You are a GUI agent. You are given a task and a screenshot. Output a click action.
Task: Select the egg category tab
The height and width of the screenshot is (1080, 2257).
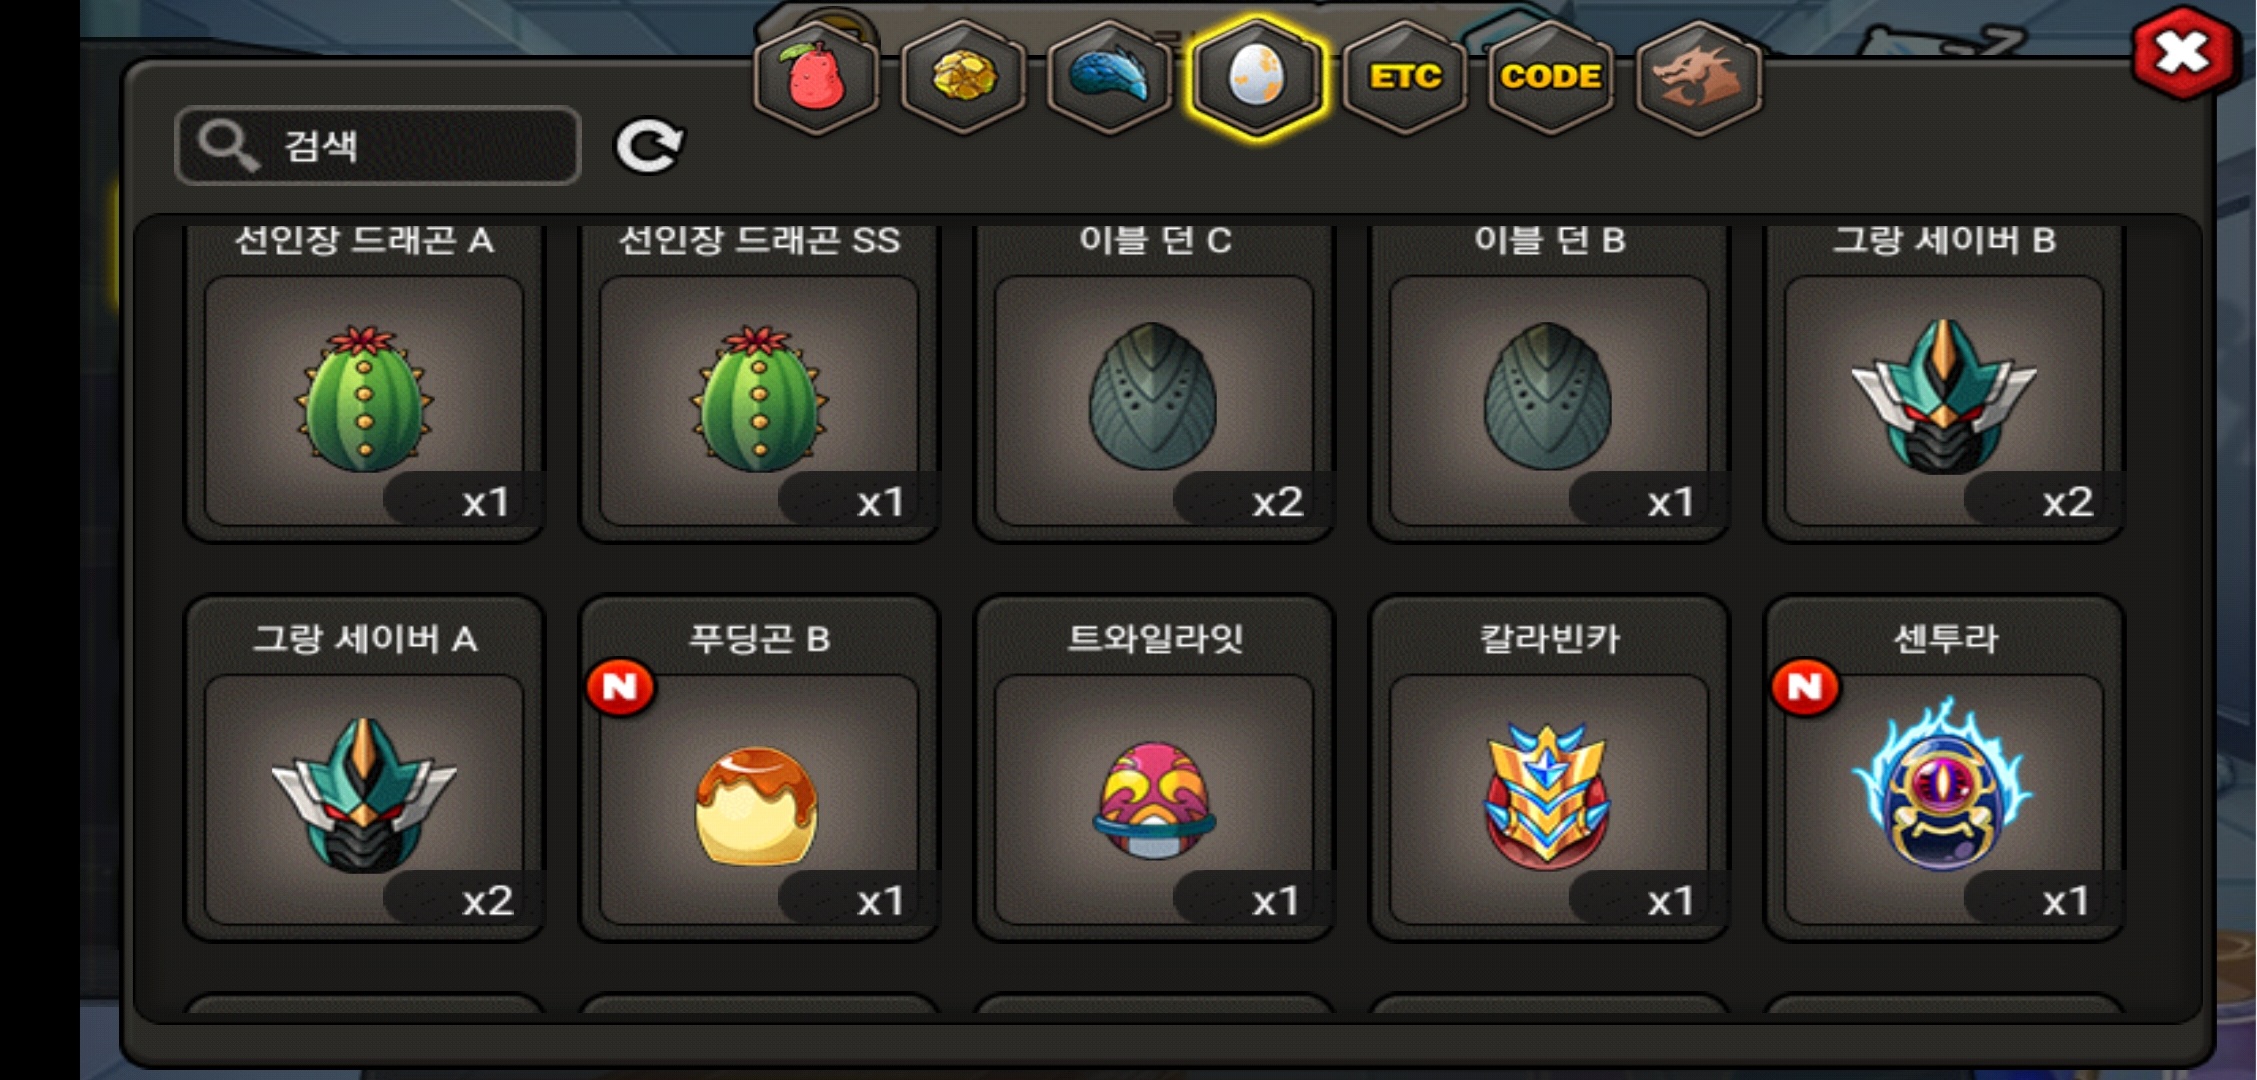point(1257,78)
